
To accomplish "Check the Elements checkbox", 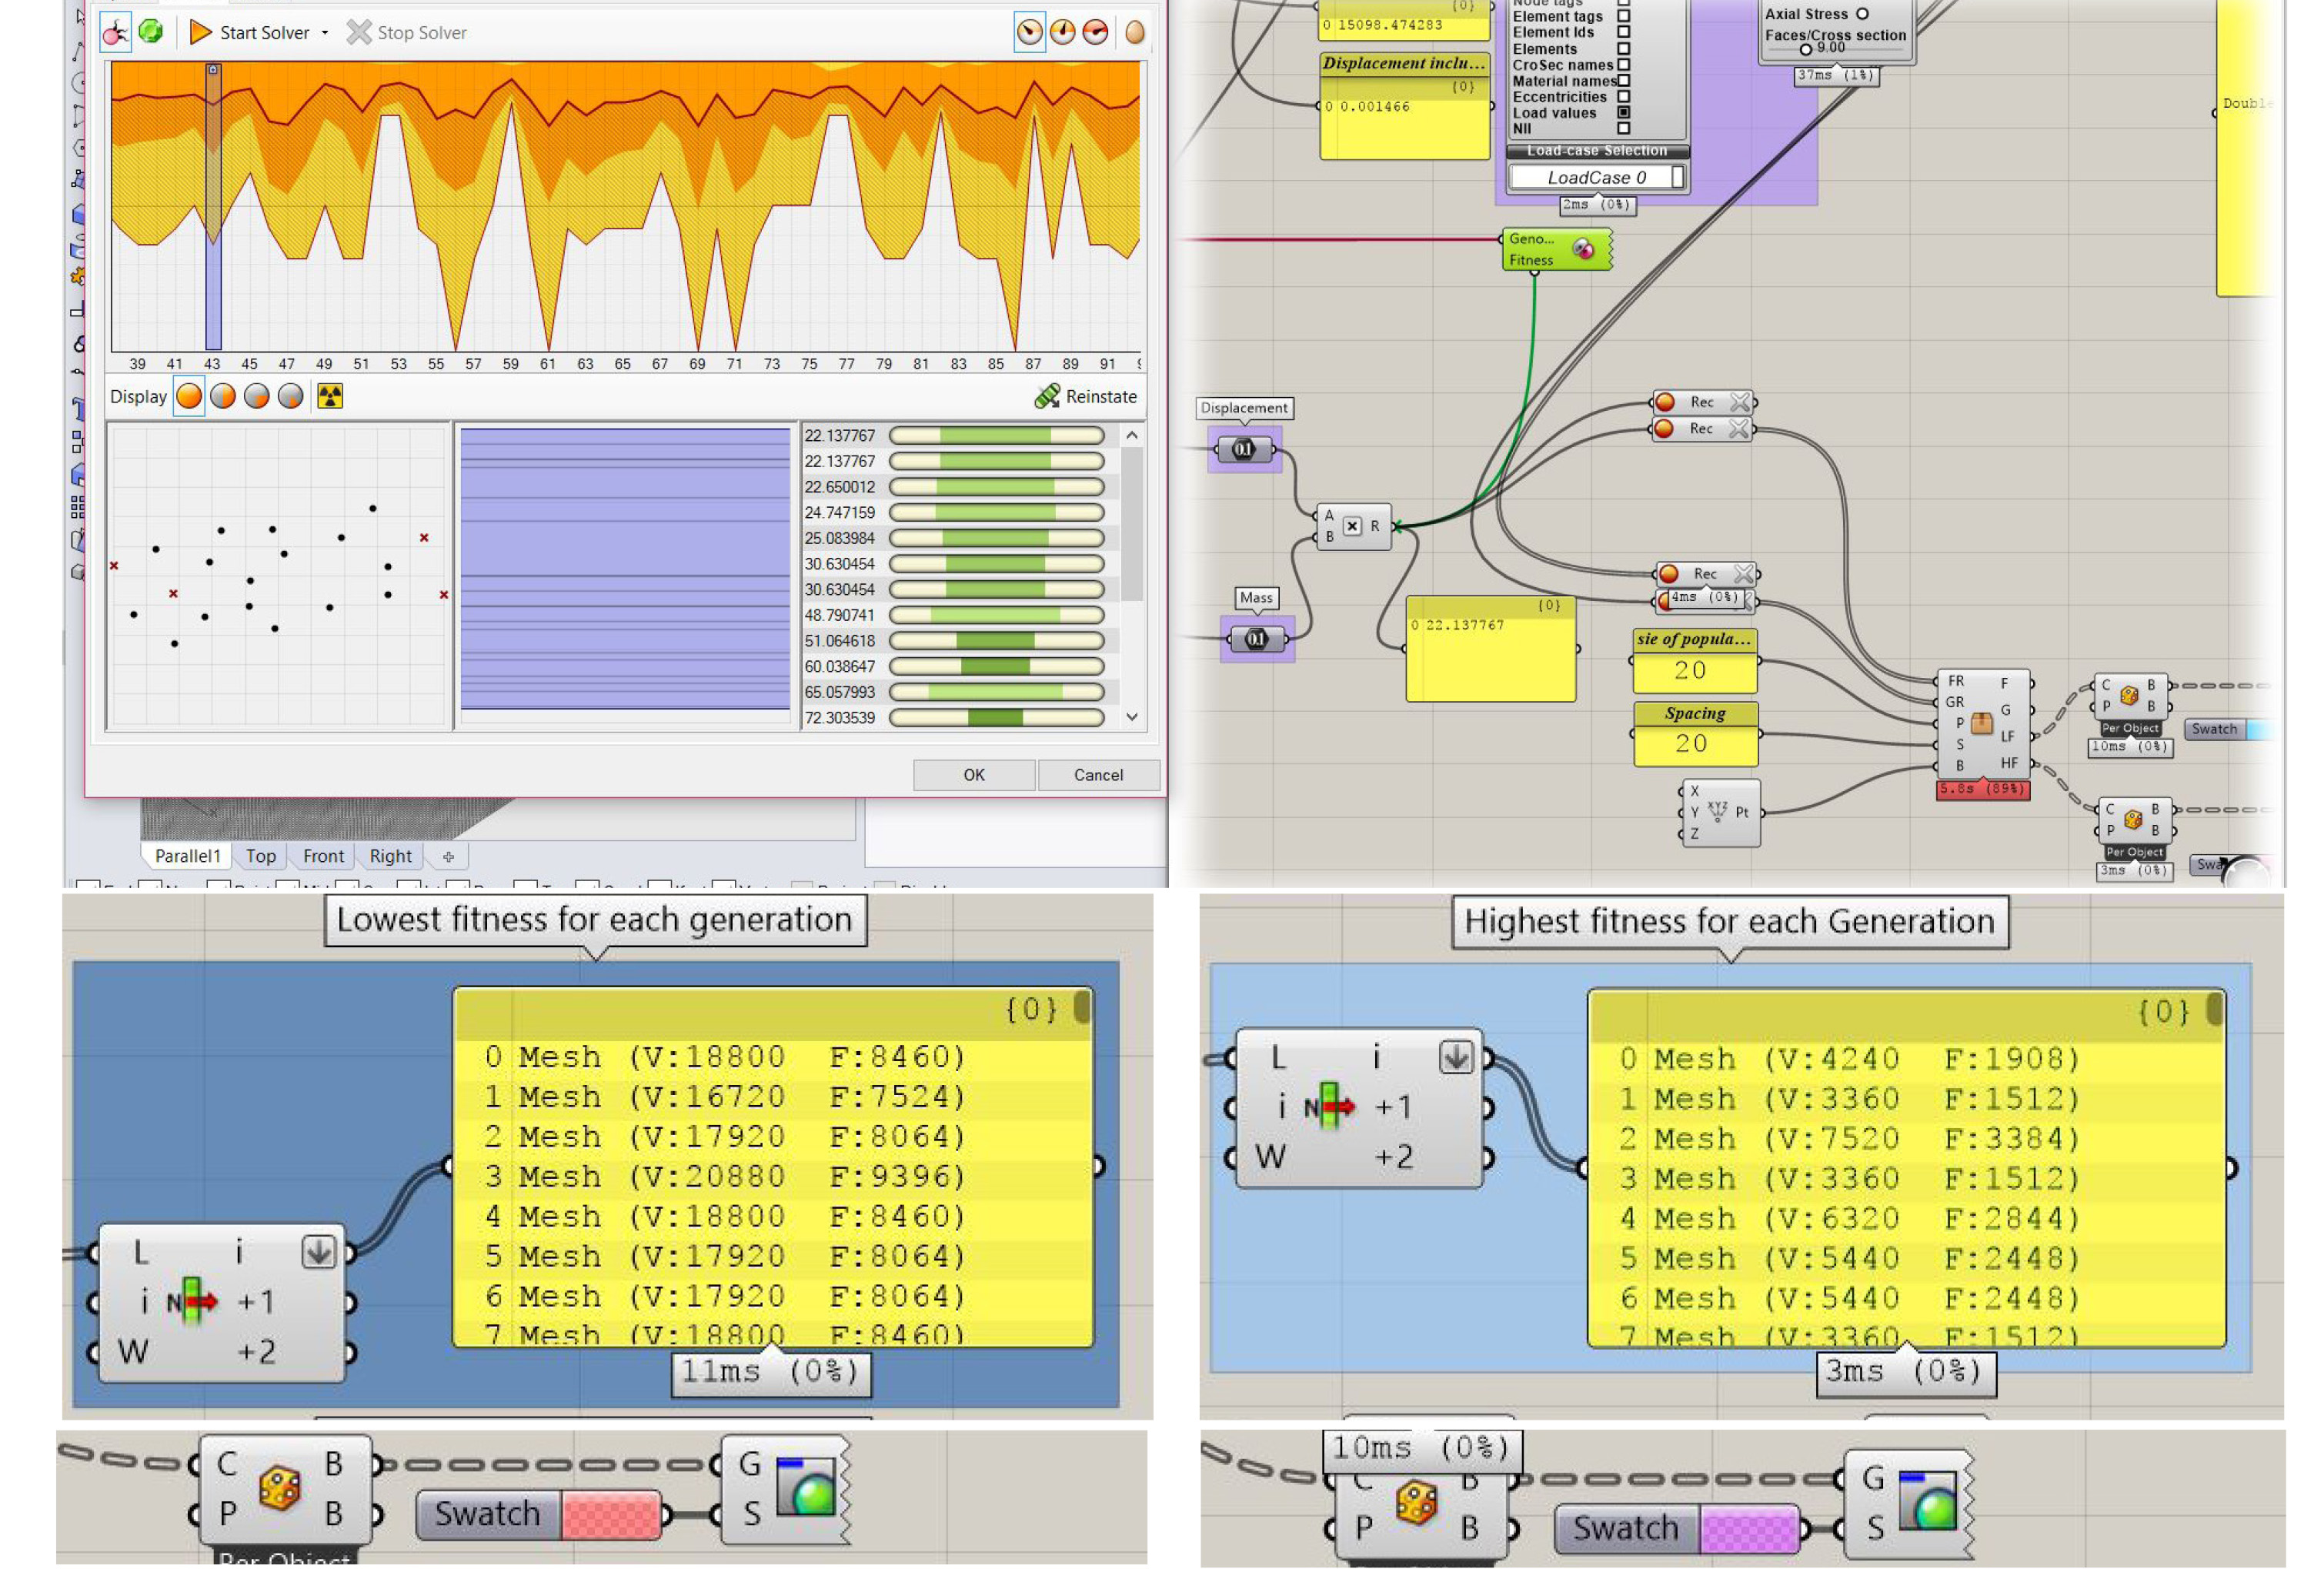I will 1624,49.
